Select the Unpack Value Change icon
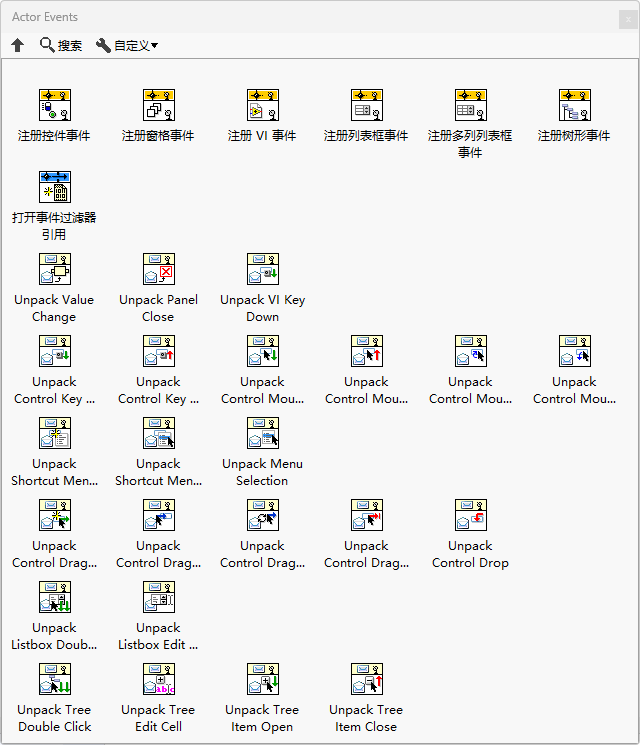Viewport: 640px width, 745px height. click(55, 269)
